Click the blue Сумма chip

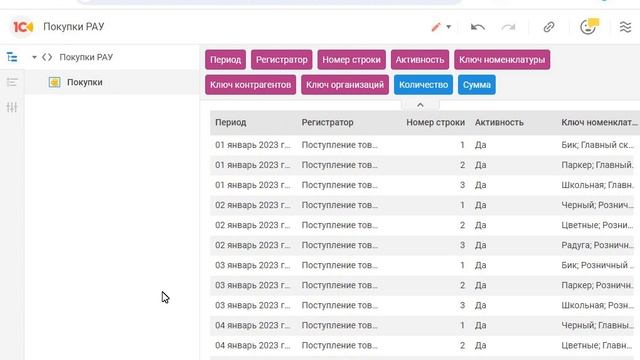477,84
